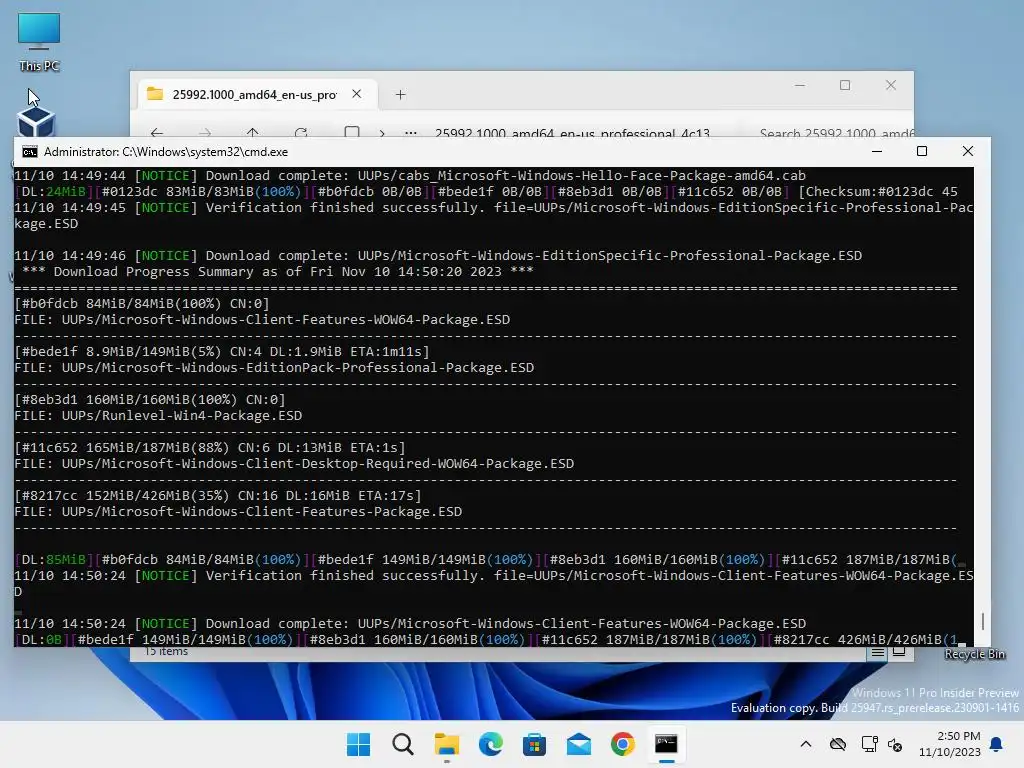1024x768 pixels.
Task: Maximize the File Explorer window
Action: tap(845, 86)
